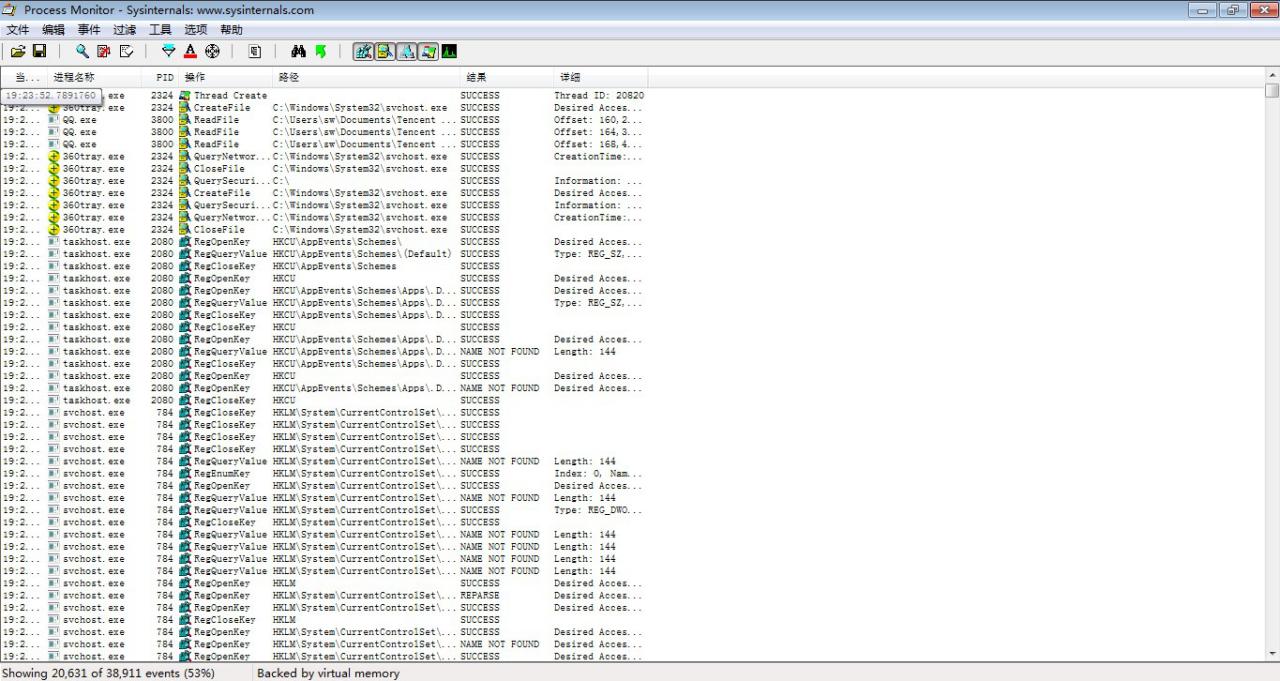
Task: Click the Save floppy disk icon
Action: [x=40, y=51]
